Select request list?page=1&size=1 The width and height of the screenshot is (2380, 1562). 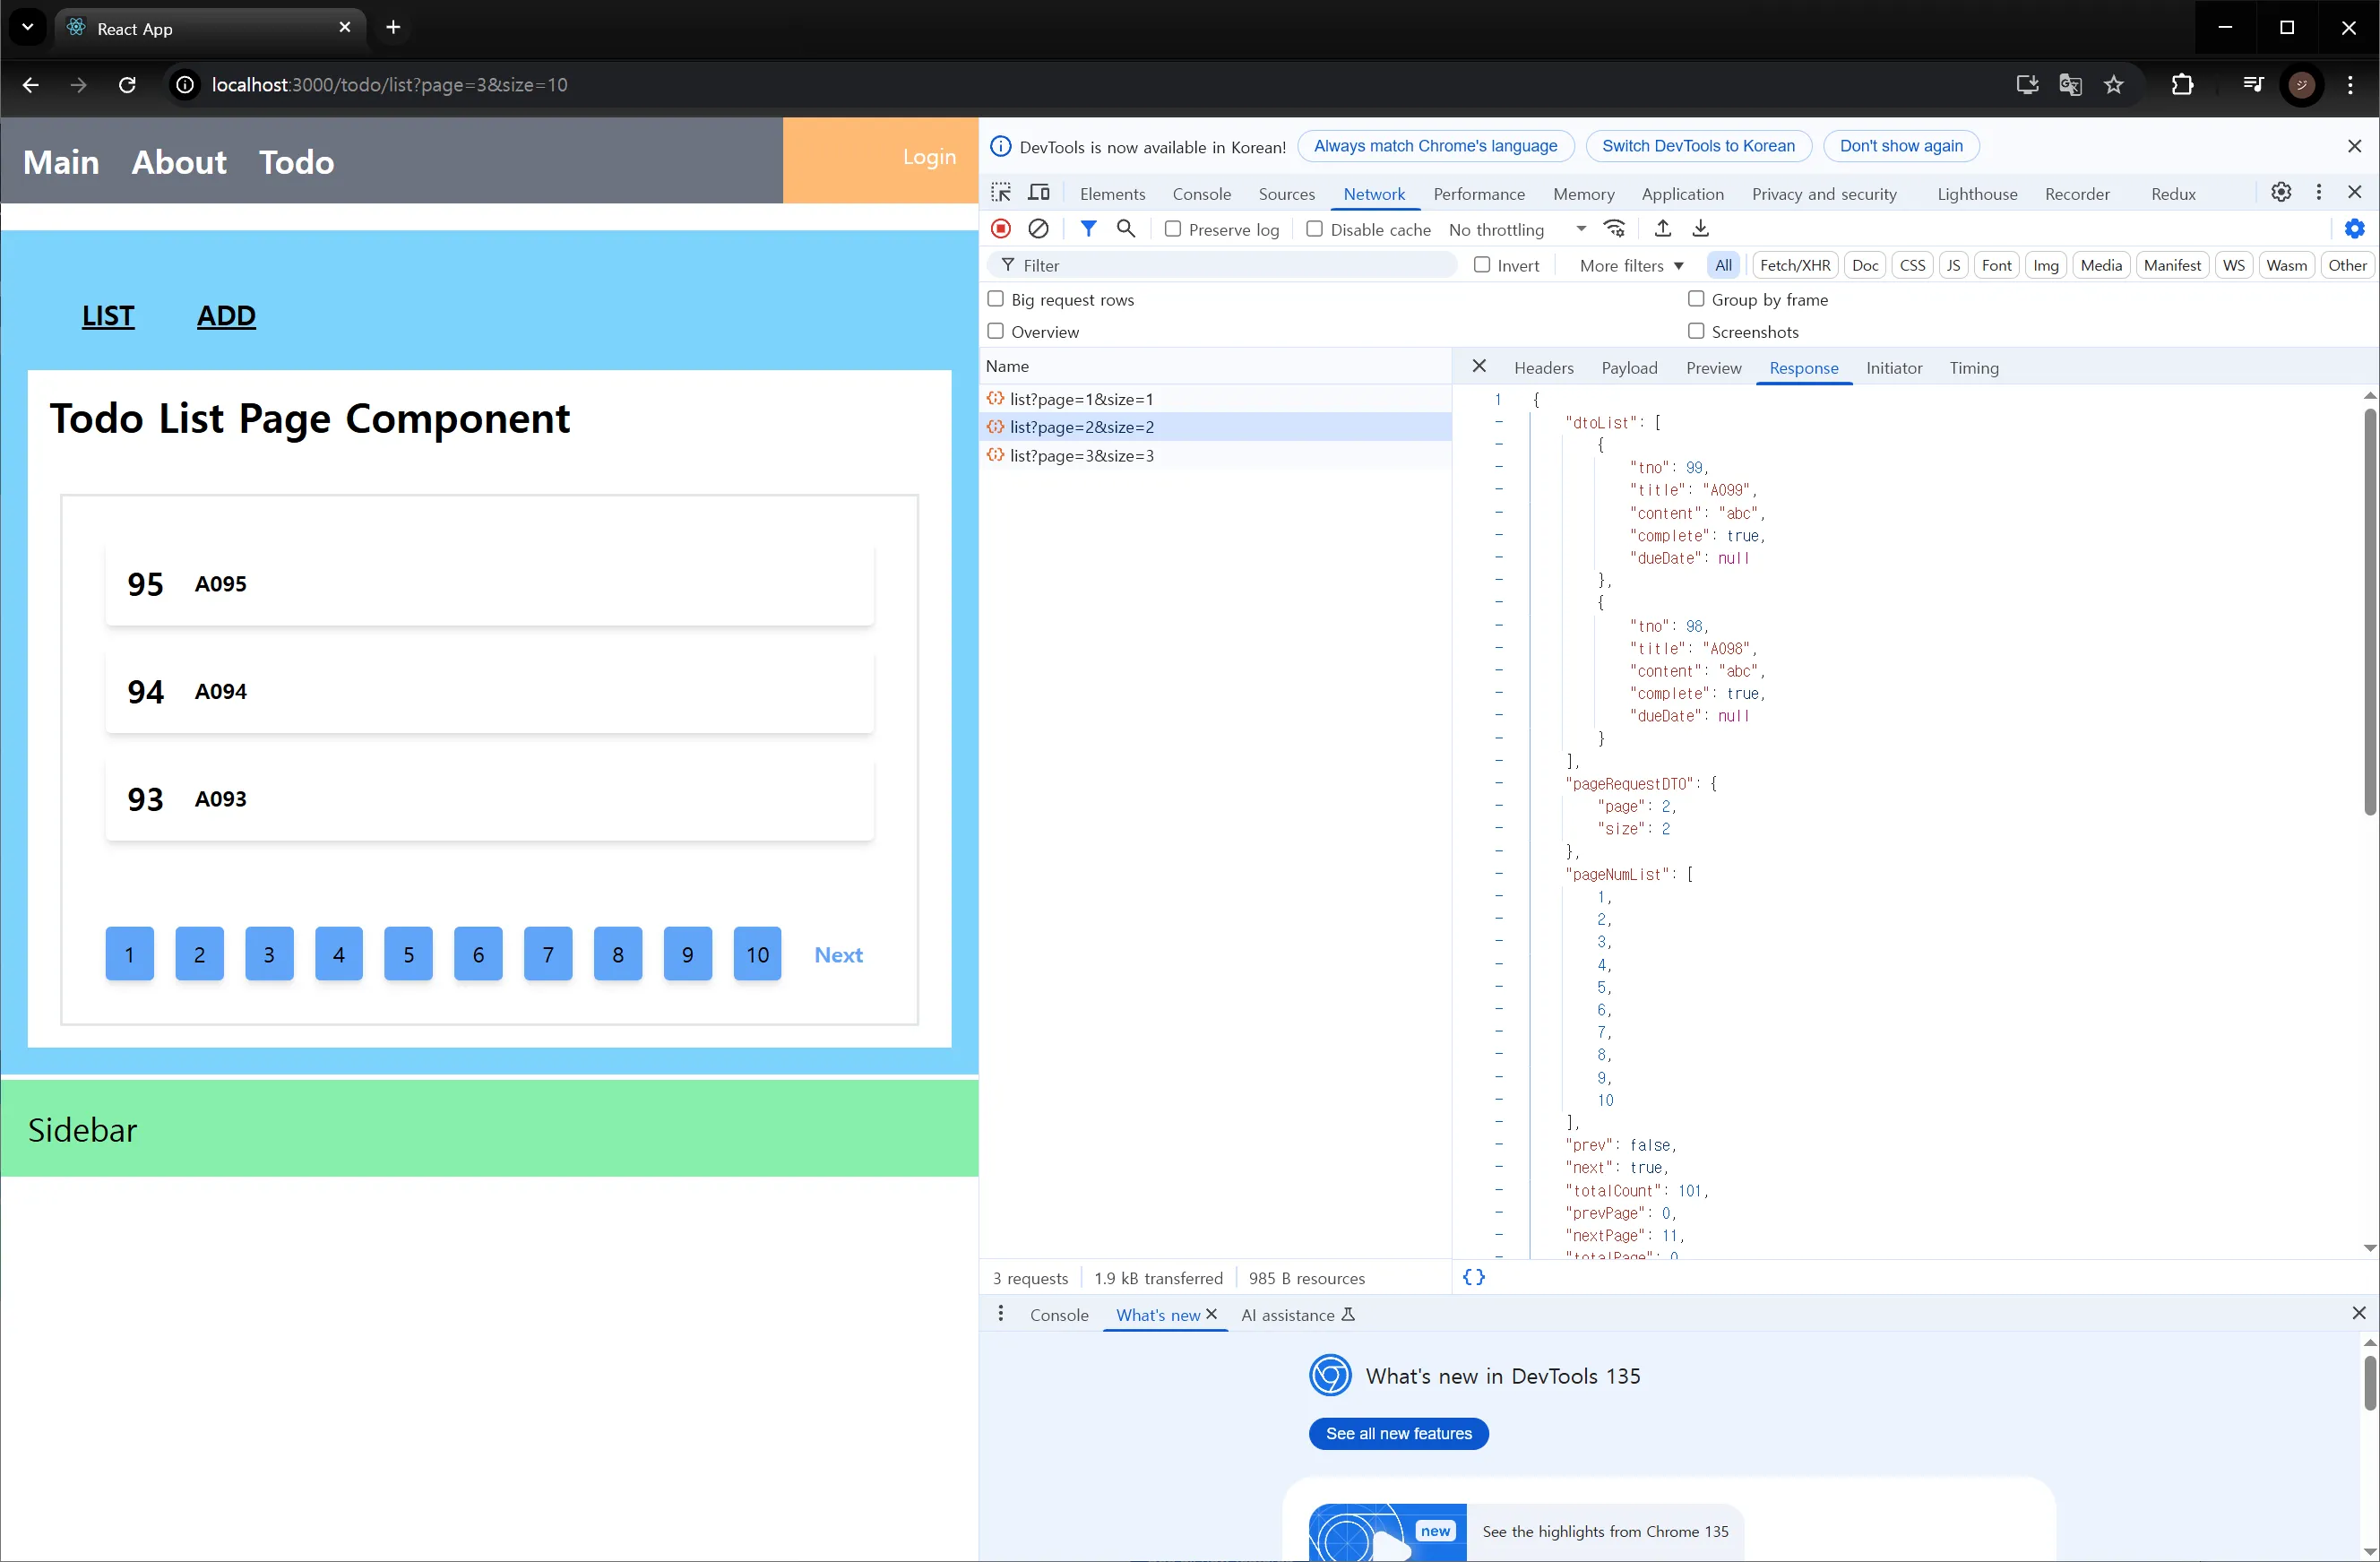pyautogui.click(x=1215, y=399)
